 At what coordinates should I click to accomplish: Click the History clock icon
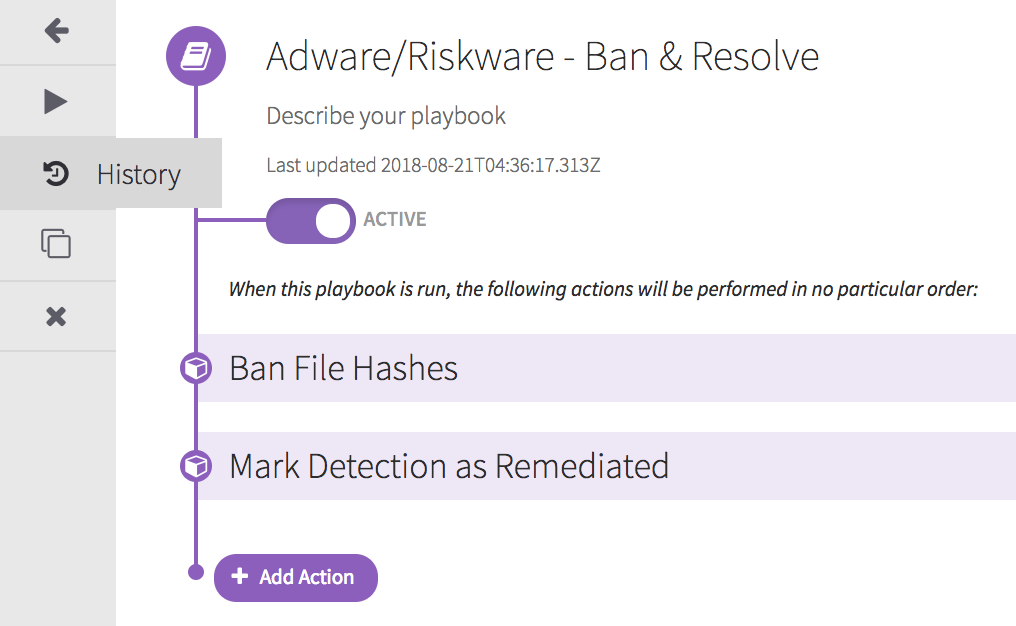coord(56,174)
